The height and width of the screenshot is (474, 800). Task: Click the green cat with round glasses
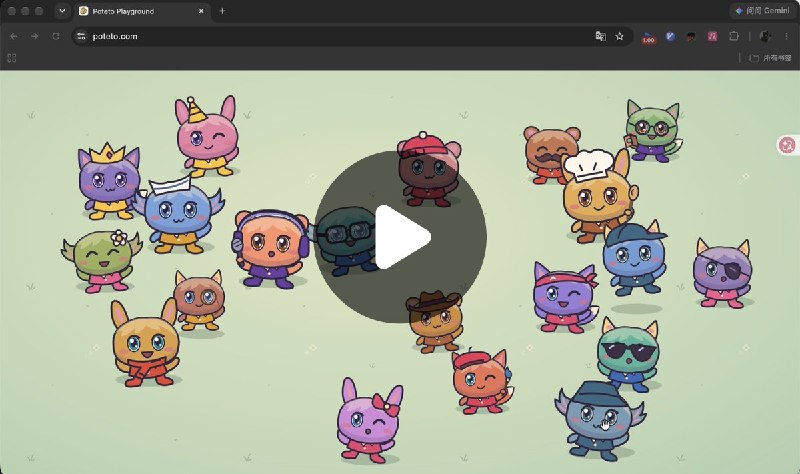[x=653, y=132]
